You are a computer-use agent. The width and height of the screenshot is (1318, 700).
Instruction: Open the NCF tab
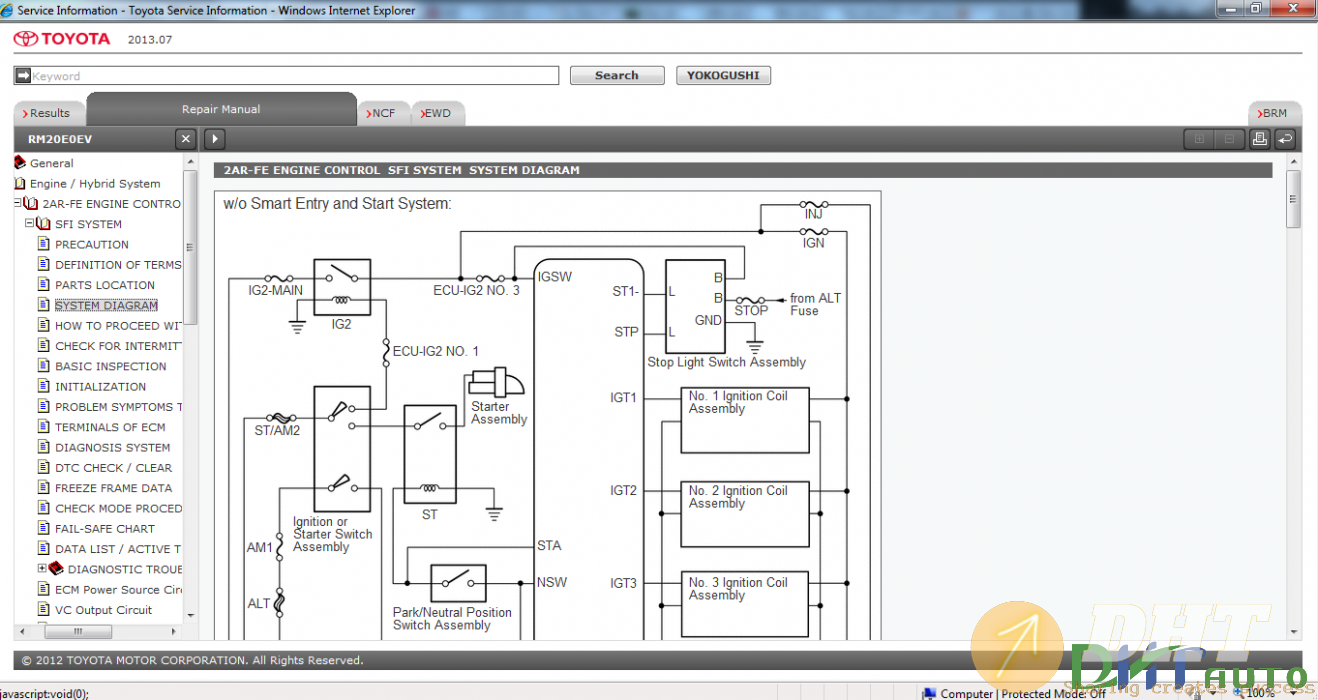(382, 113)
